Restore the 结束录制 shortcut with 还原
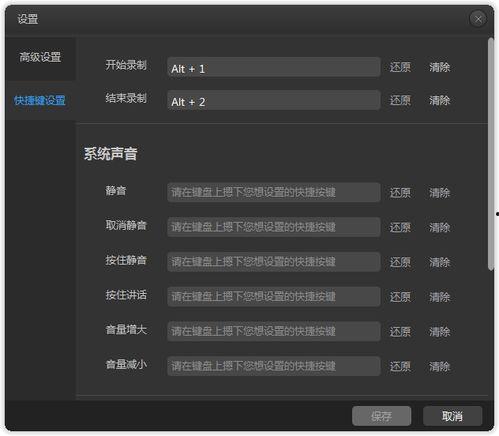499x436 pixels. pyautogui.click(x=400, y=100)
